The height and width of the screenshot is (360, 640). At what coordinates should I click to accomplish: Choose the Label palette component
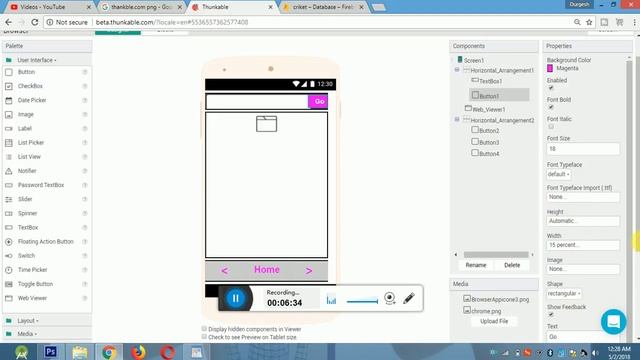tap(24, 129)
